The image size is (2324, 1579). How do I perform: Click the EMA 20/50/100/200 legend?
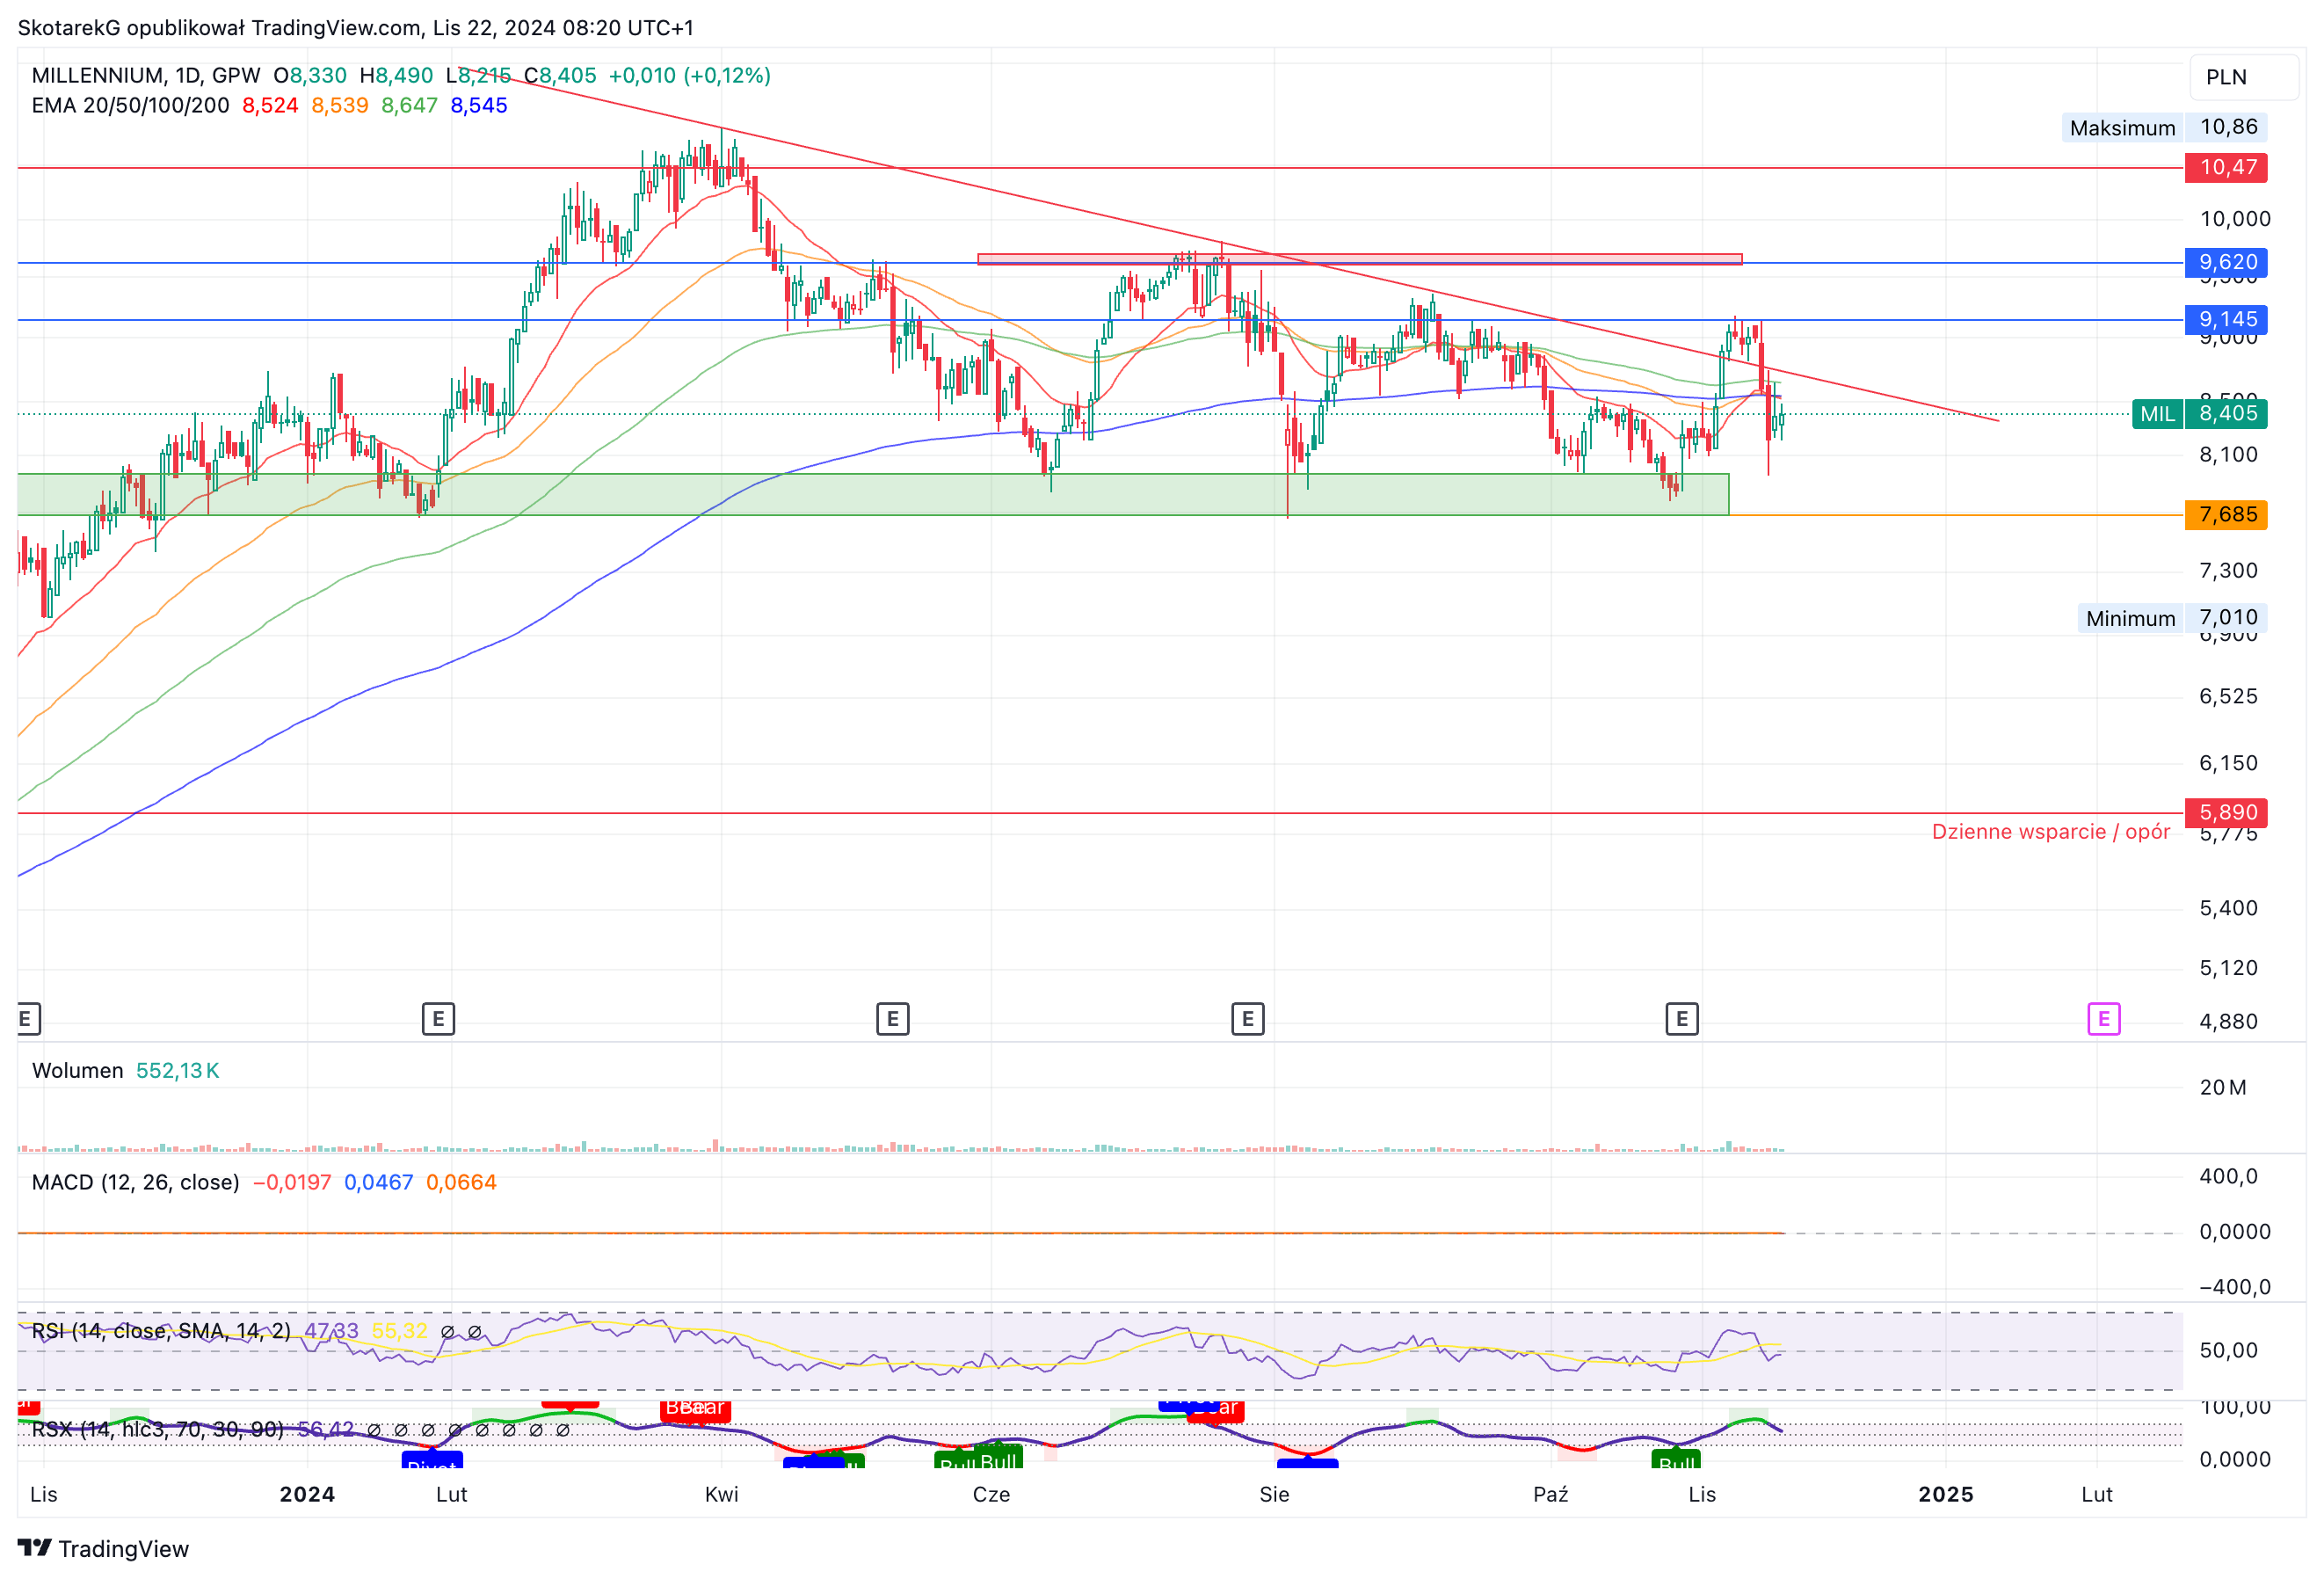[130, 106]
